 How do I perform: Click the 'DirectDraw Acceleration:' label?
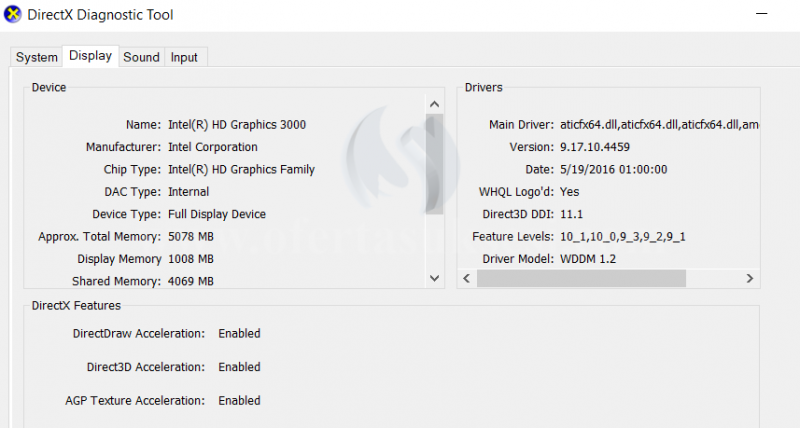[139, 334]
